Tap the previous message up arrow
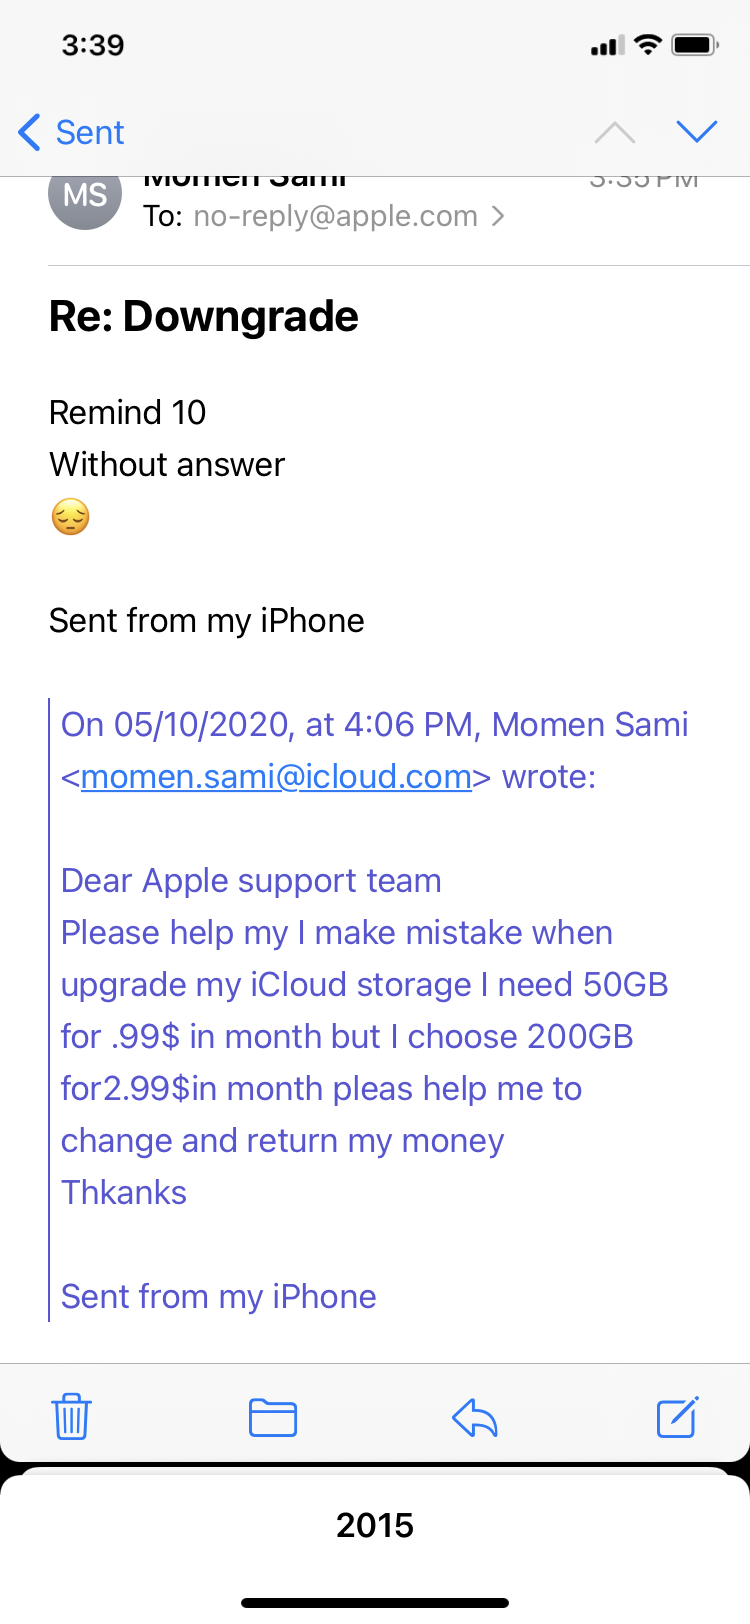 [x=614, y=132]
